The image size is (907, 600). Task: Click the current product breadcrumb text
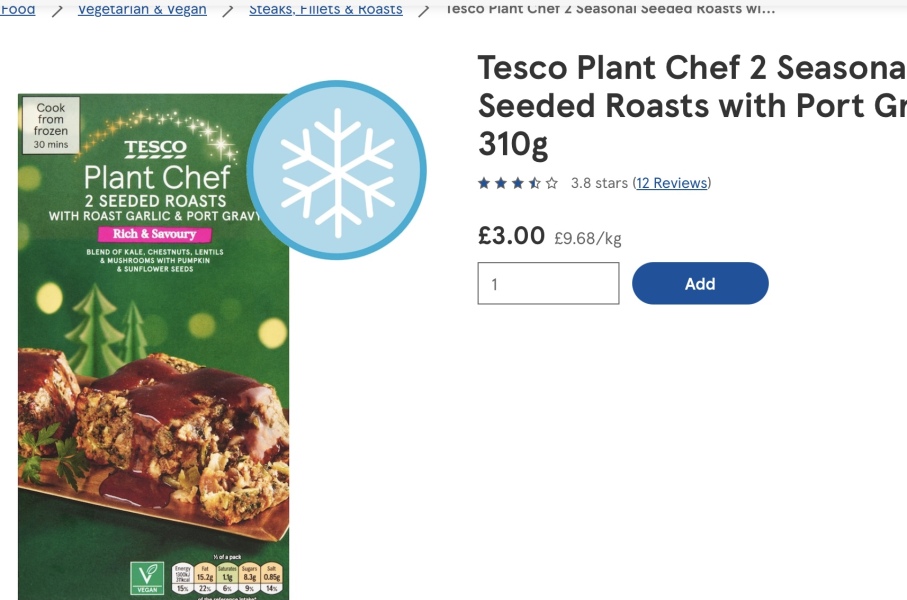610,9
